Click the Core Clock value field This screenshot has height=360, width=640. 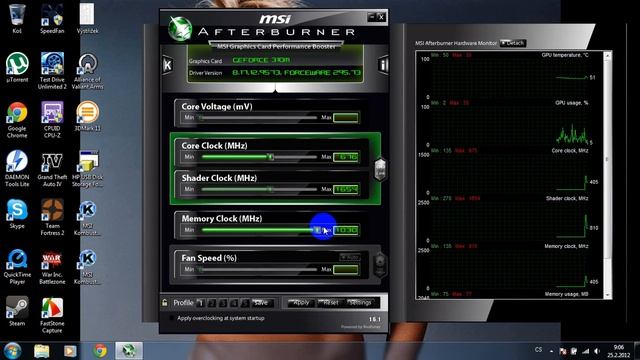(x=346, y=157)
